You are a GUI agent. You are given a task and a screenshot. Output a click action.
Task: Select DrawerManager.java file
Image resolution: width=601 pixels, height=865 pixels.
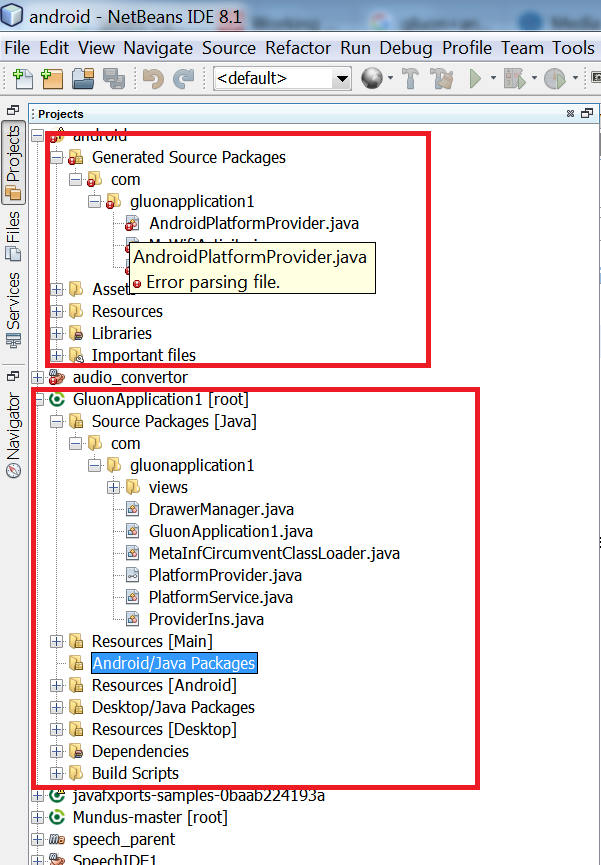click(x=221, y=509)
